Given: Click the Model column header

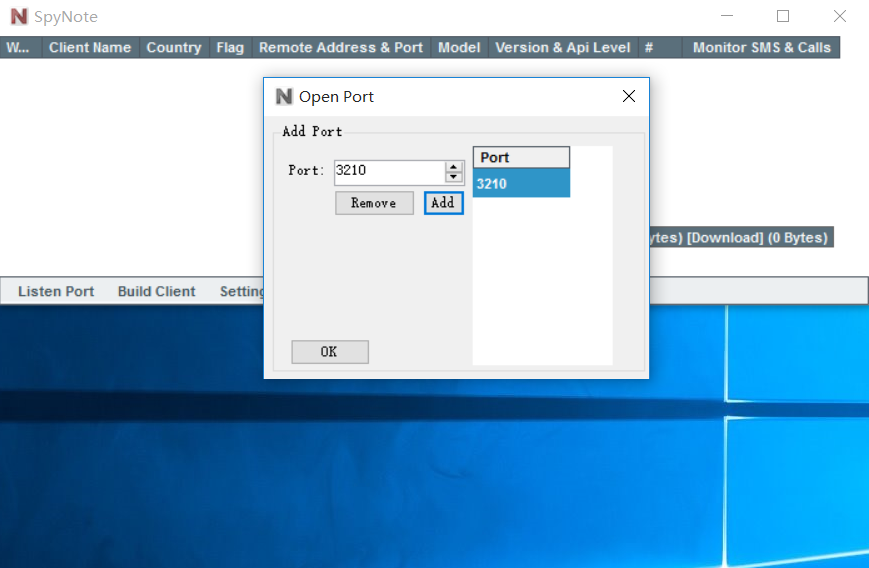Looking at the screenshot, I should click(x=459, y=48).
